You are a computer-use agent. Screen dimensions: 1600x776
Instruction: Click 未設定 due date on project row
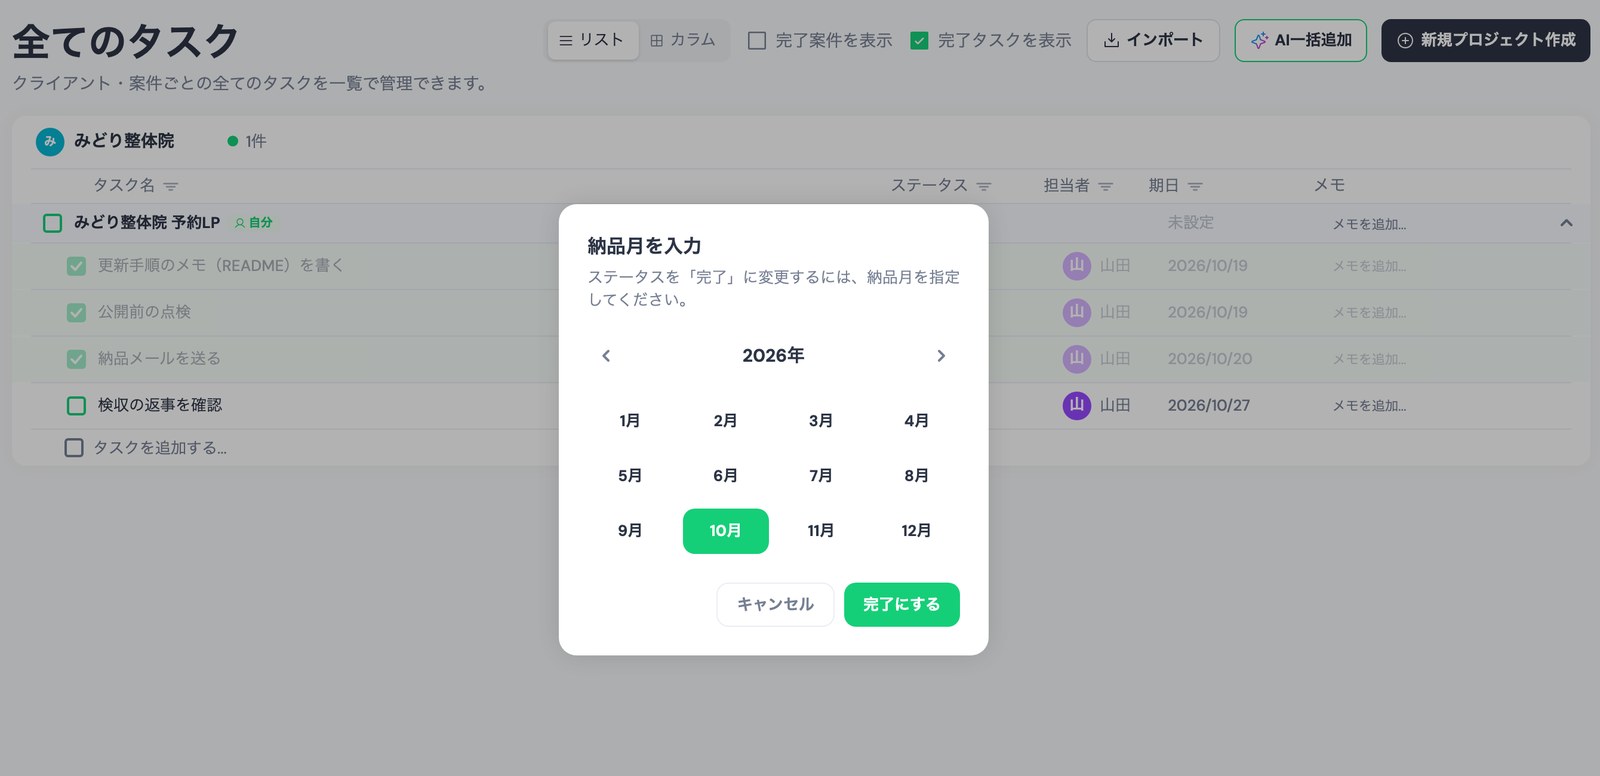click(1191, 223)
